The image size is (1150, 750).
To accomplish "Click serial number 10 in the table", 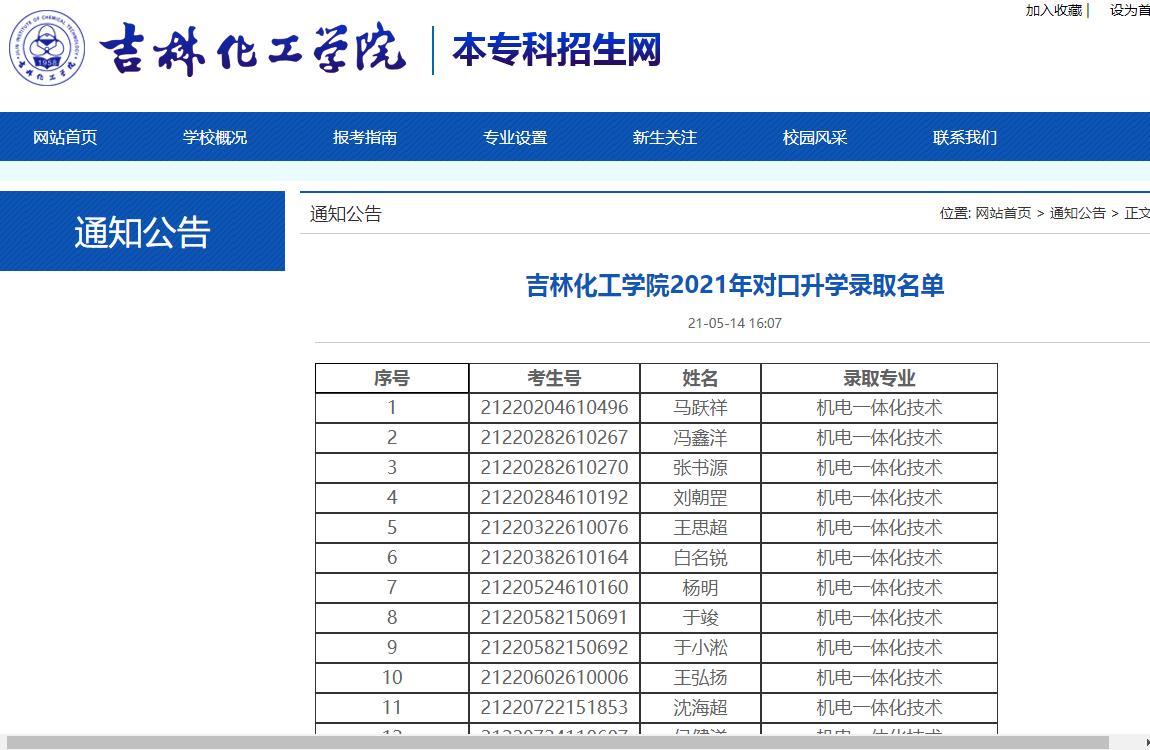I will (x=392, y=678).
